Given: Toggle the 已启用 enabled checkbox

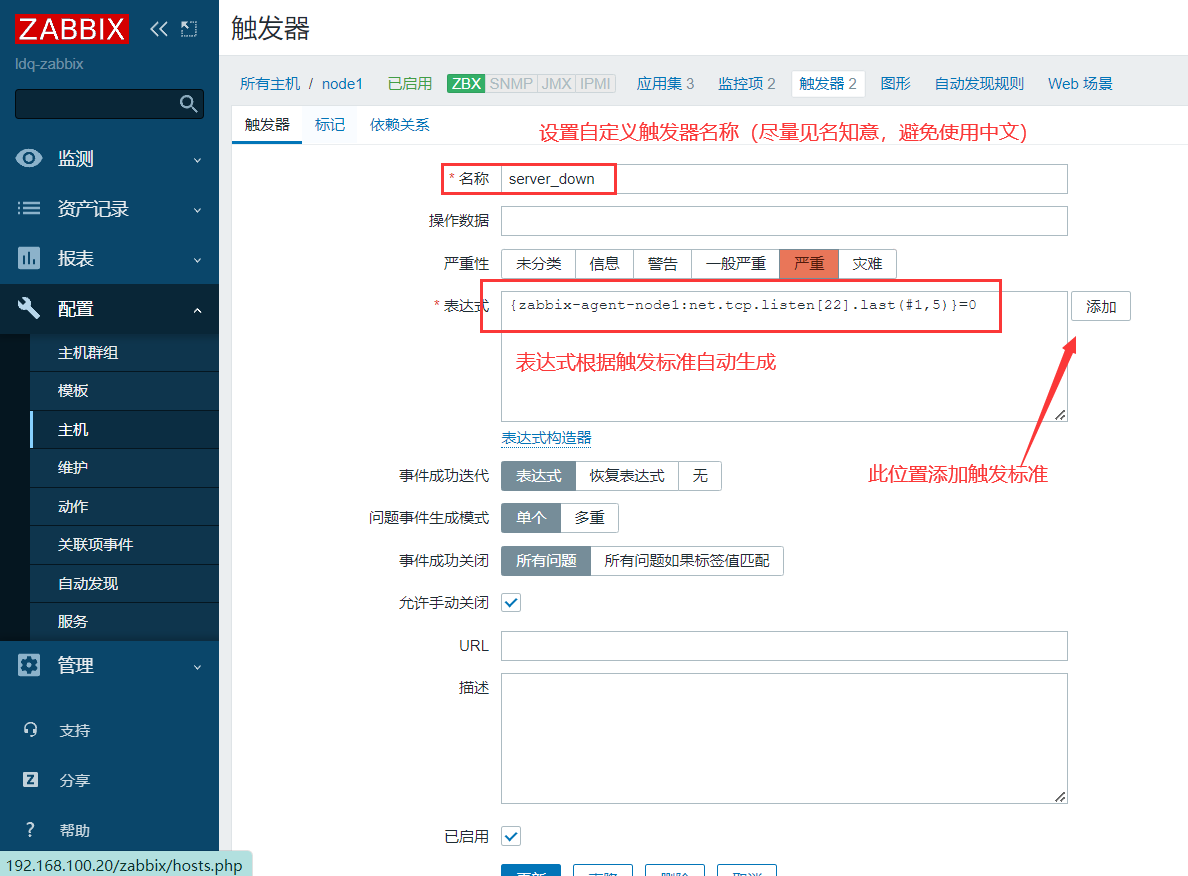Looking at the screenshot, I should 511,836.
